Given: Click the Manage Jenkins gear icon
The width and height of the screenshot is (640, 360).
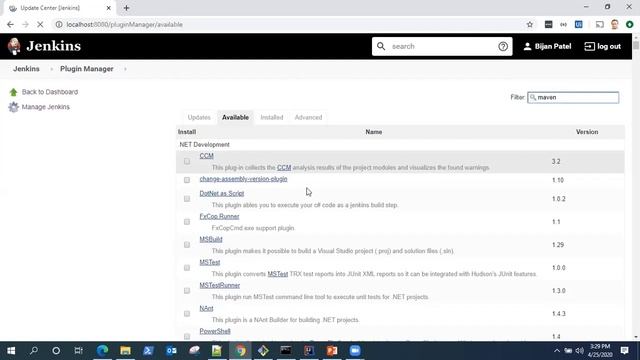Looking at the screenshot, I should tap(13, 107).
